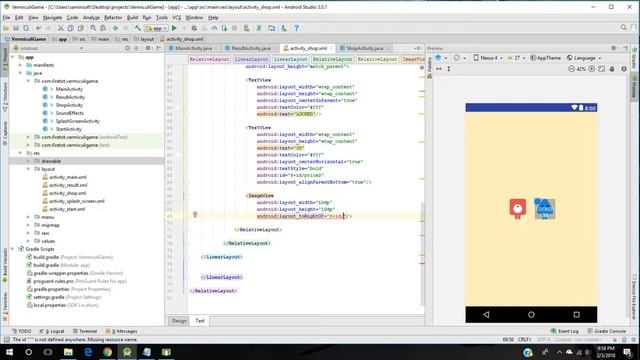The image size is (640, 360).
Task: Click the Project panel settings gear icon
Action: 148,48
